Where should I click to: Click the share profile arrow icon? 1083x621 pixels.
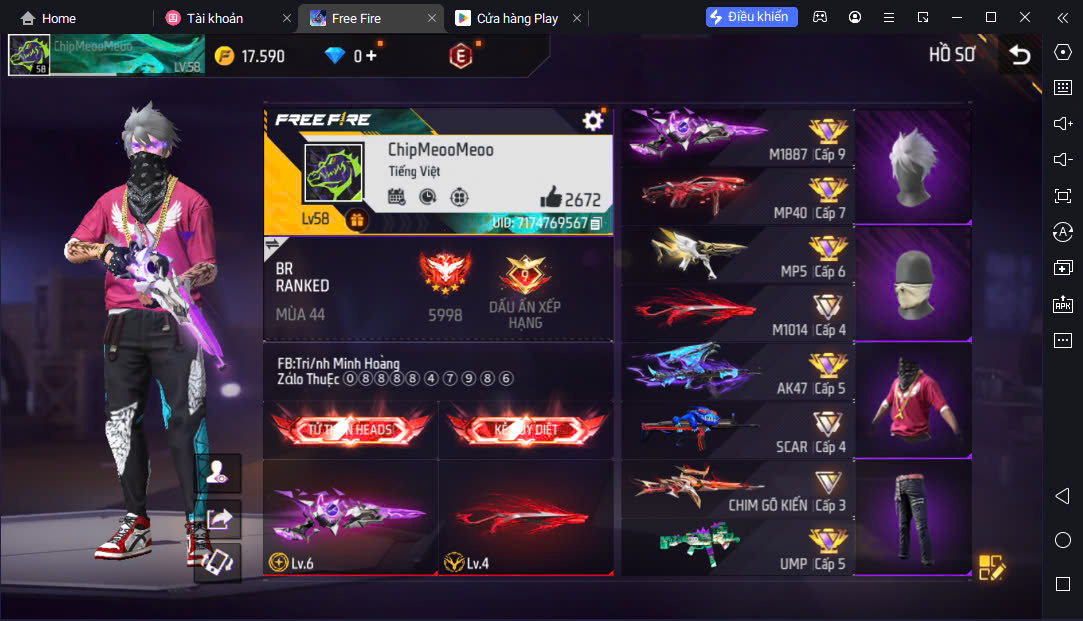point(219,518)
